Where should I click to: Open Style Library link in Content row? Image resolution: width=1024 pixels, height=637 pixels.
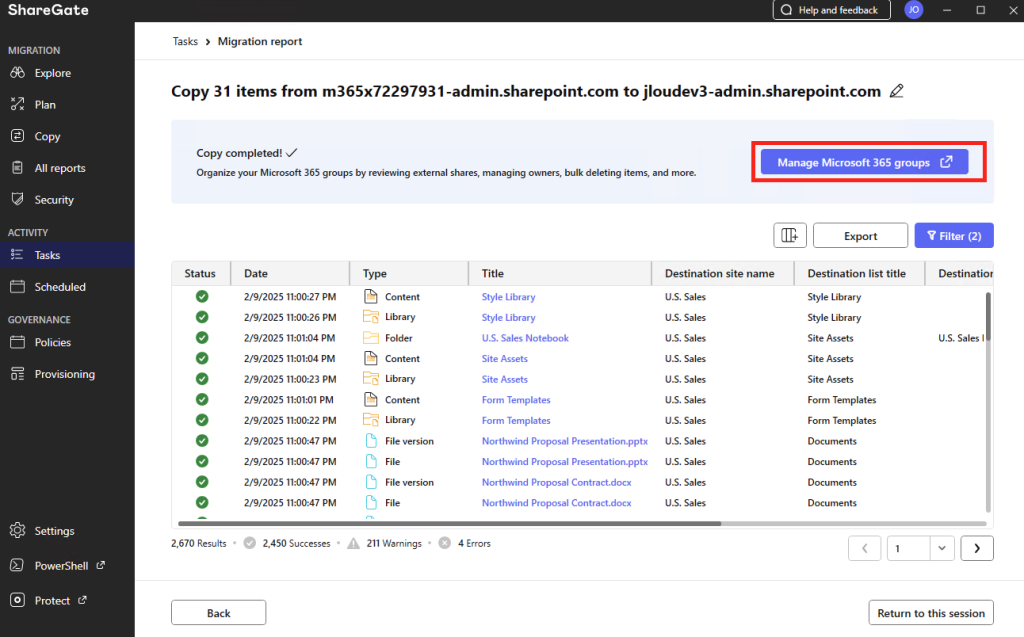[x=509, y=297]
